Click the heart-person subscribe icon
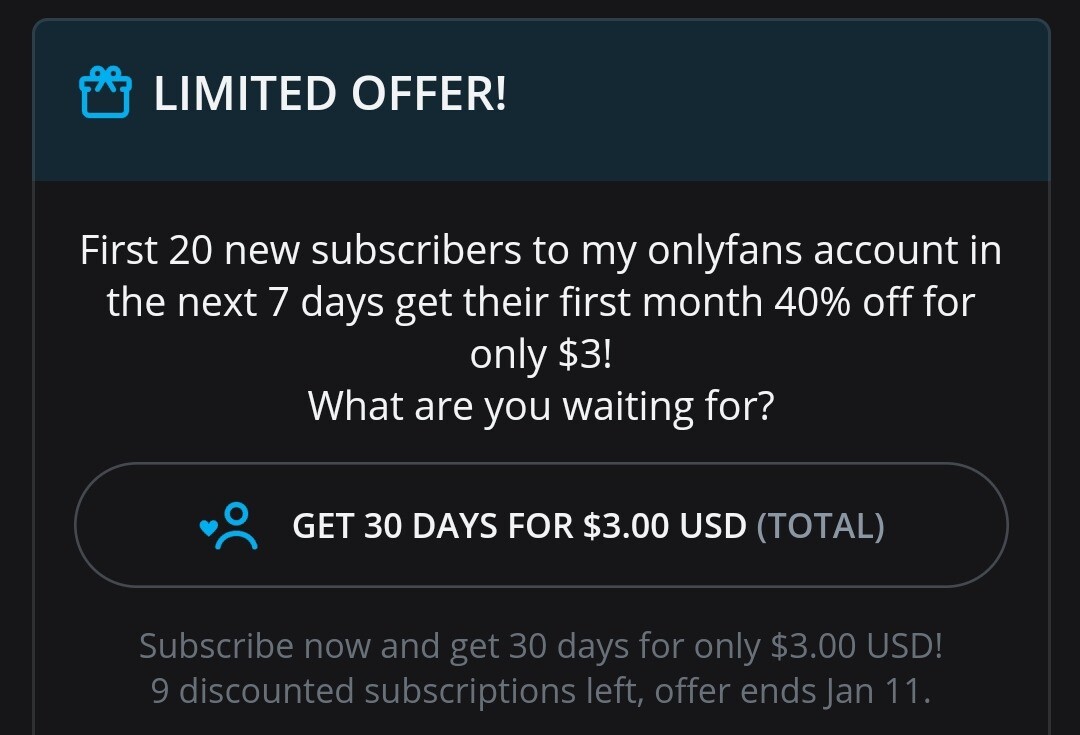Image resolution: width=1080 pixels, height=735 pixels. point(230,525)
